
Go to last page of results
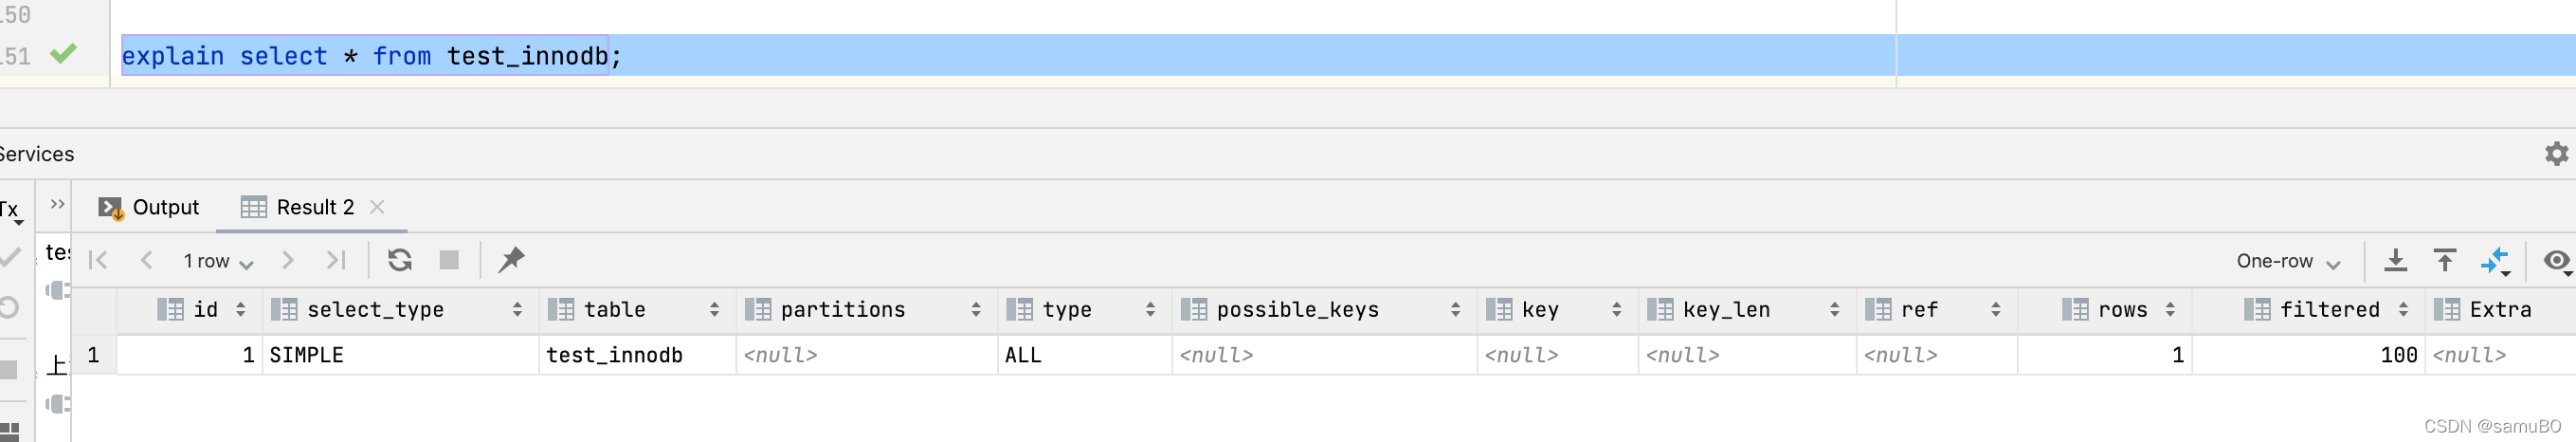pyautogui.click(x=336, y=260)
